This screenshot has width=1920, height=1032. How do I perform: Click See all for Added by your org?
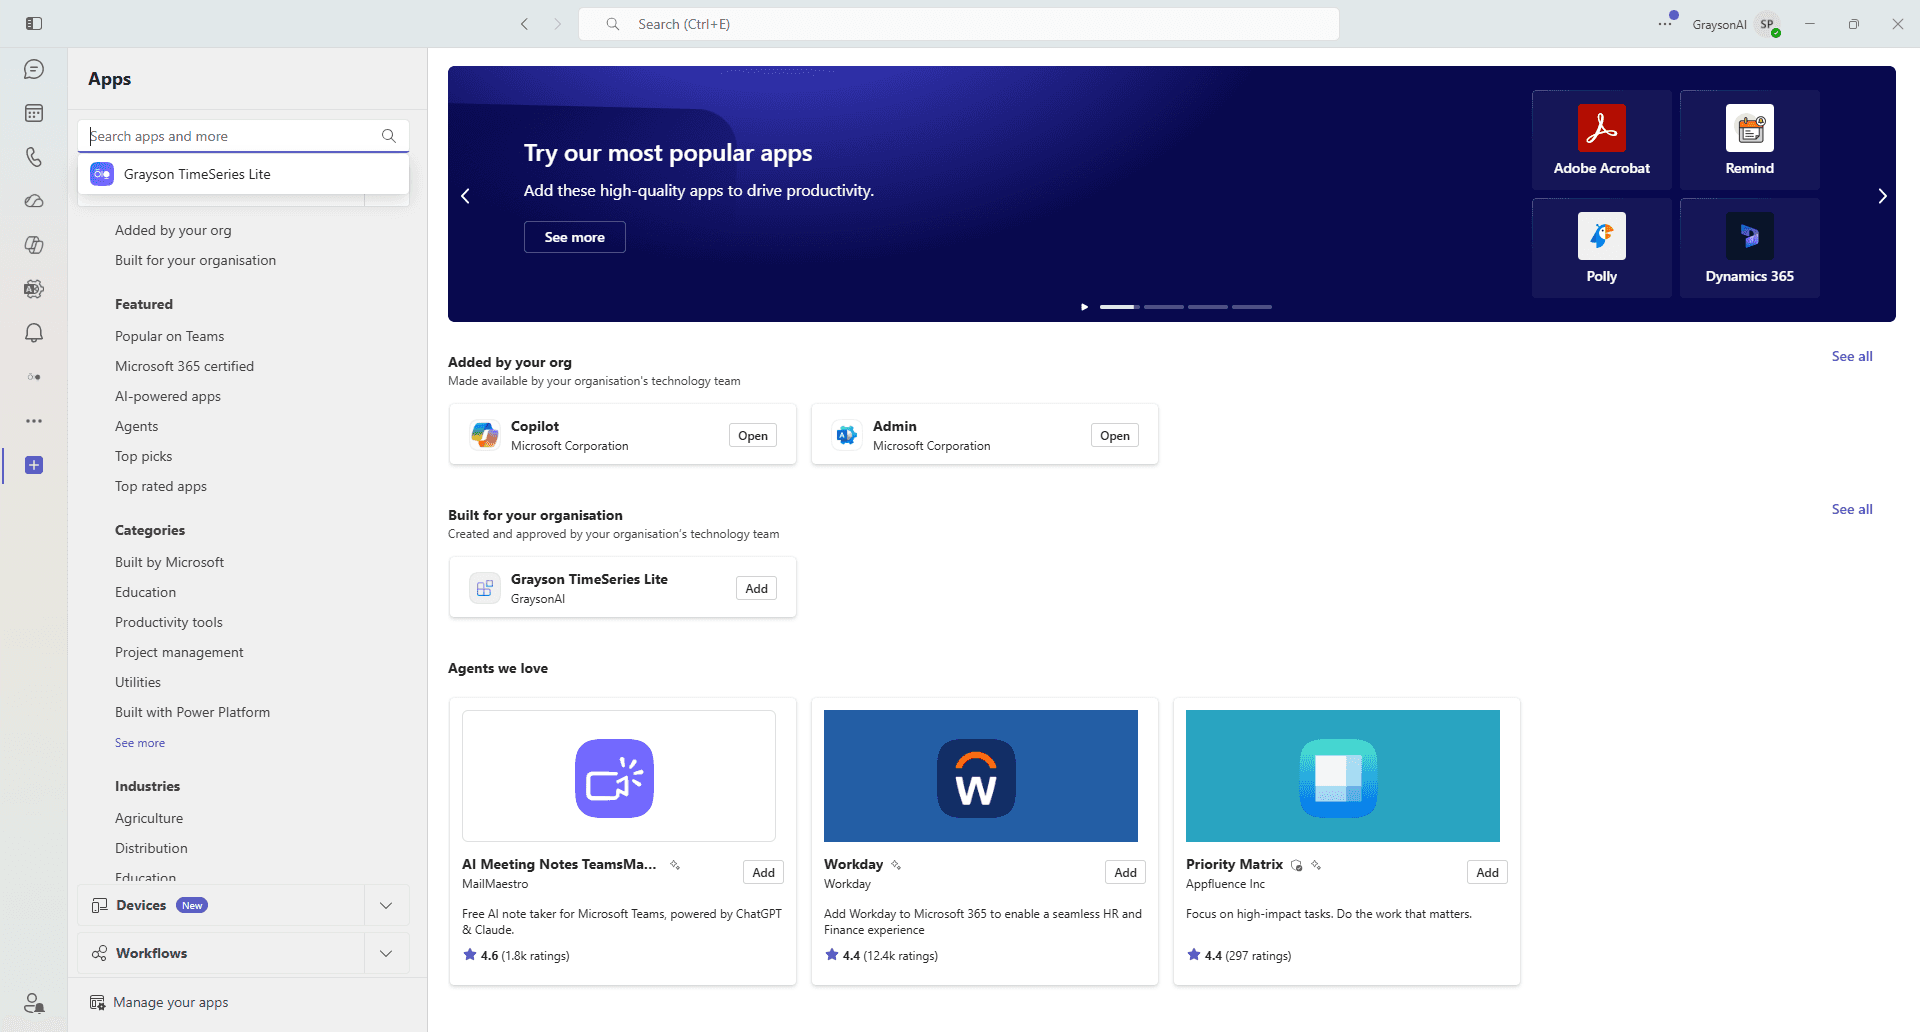point(1852,356)
